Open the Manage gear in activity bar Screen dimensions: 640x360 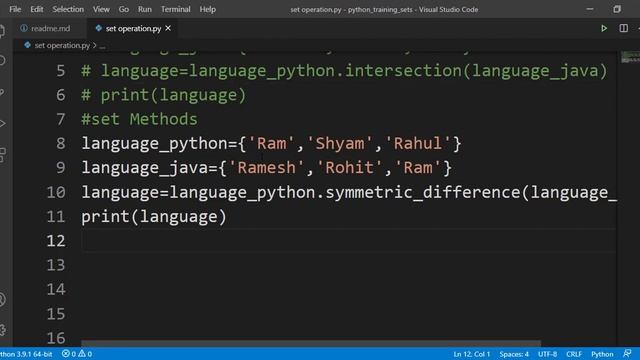point(2,330)
